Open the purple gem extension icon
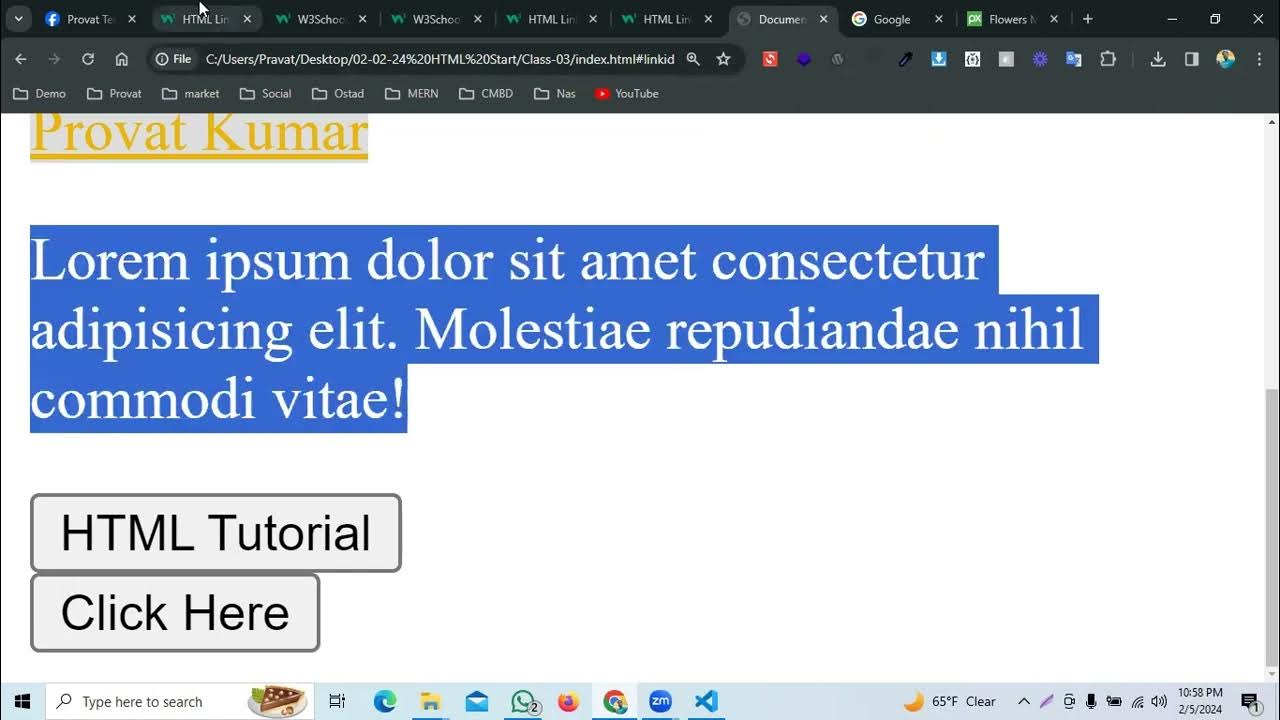The height and width of the screenshot is (720, 1280). [x=804, y=59]
